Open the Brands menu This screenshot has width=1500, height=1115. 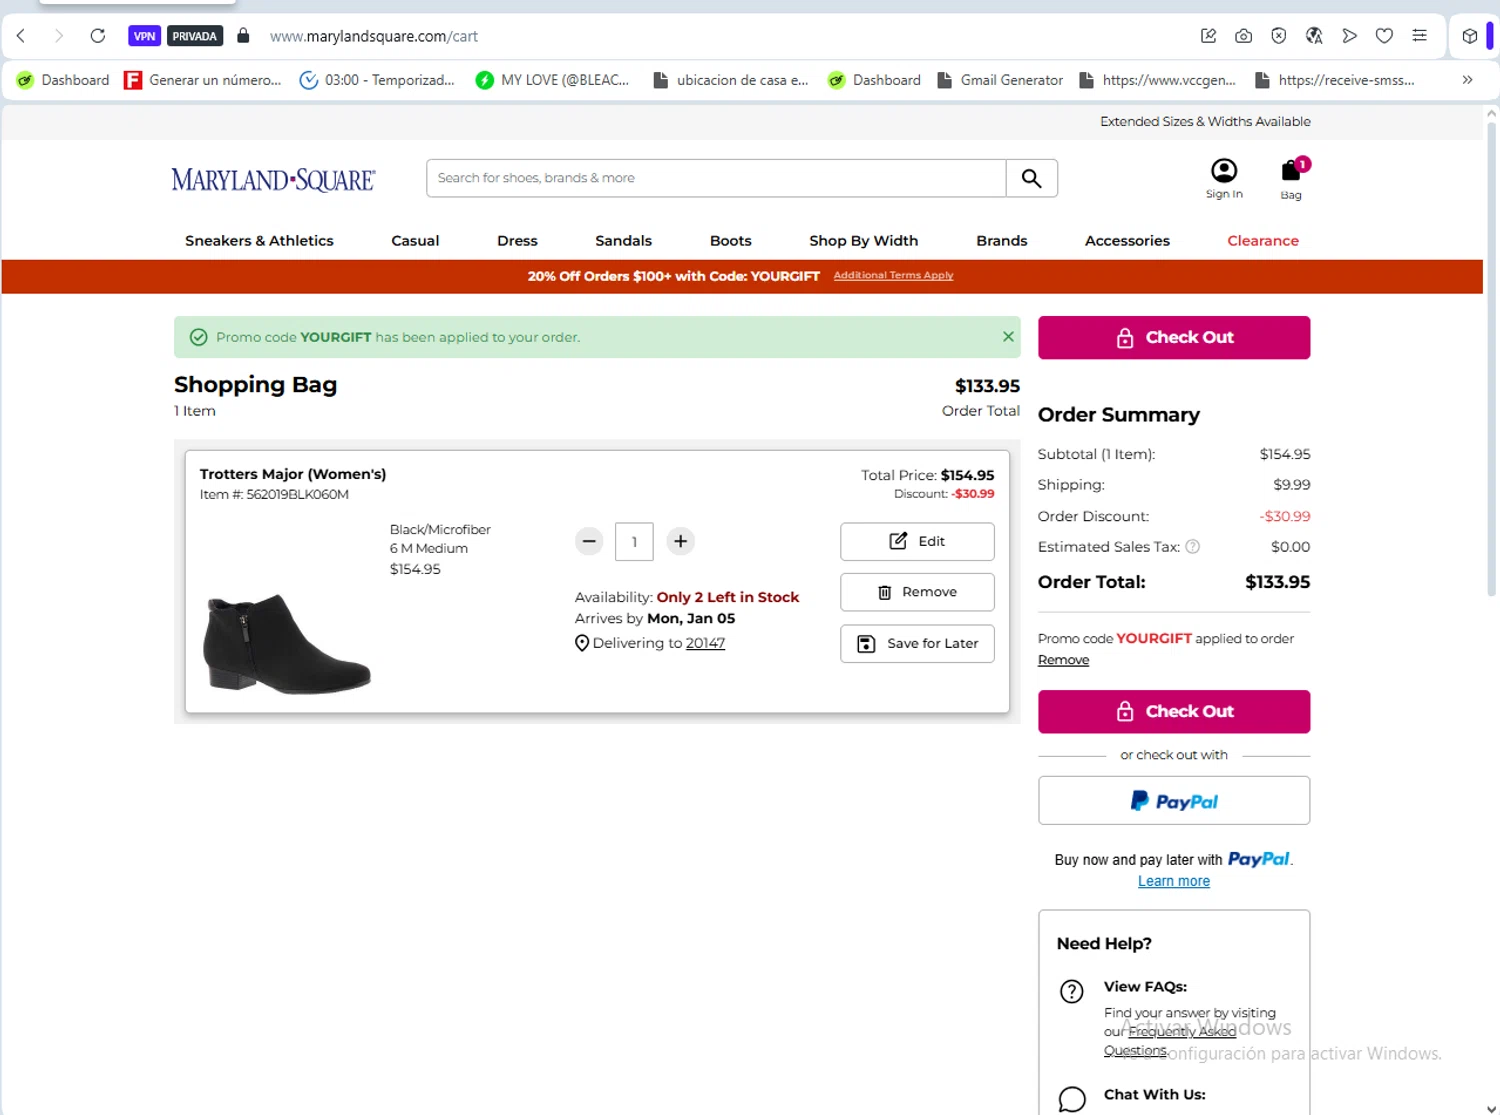click(x=1001, y=241)
